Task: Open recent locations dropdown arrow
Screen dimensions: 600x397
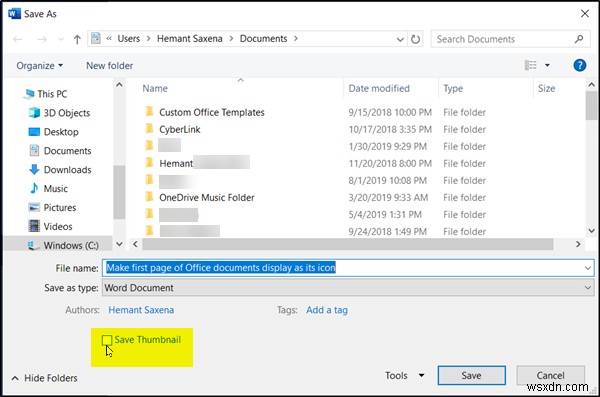Action: (x=61, y=39)
